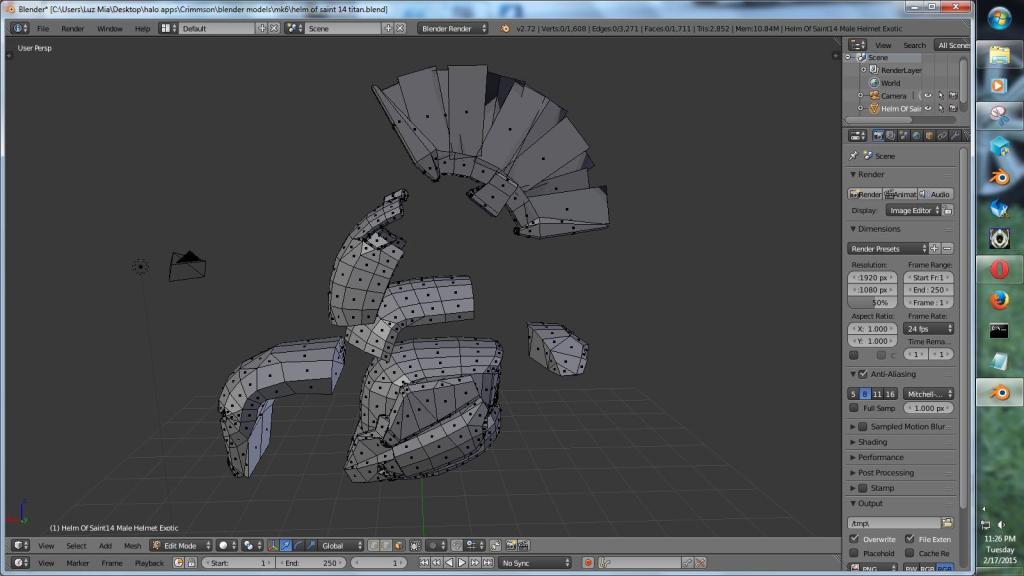Toggle Helm Of Saint visibility eye
1024x576 pixels.
(x=928, y=108)
